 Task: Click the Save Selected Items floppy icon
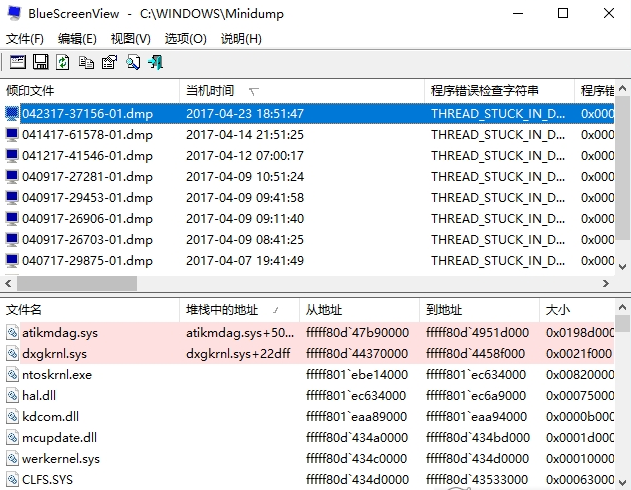tap(40, 62)
